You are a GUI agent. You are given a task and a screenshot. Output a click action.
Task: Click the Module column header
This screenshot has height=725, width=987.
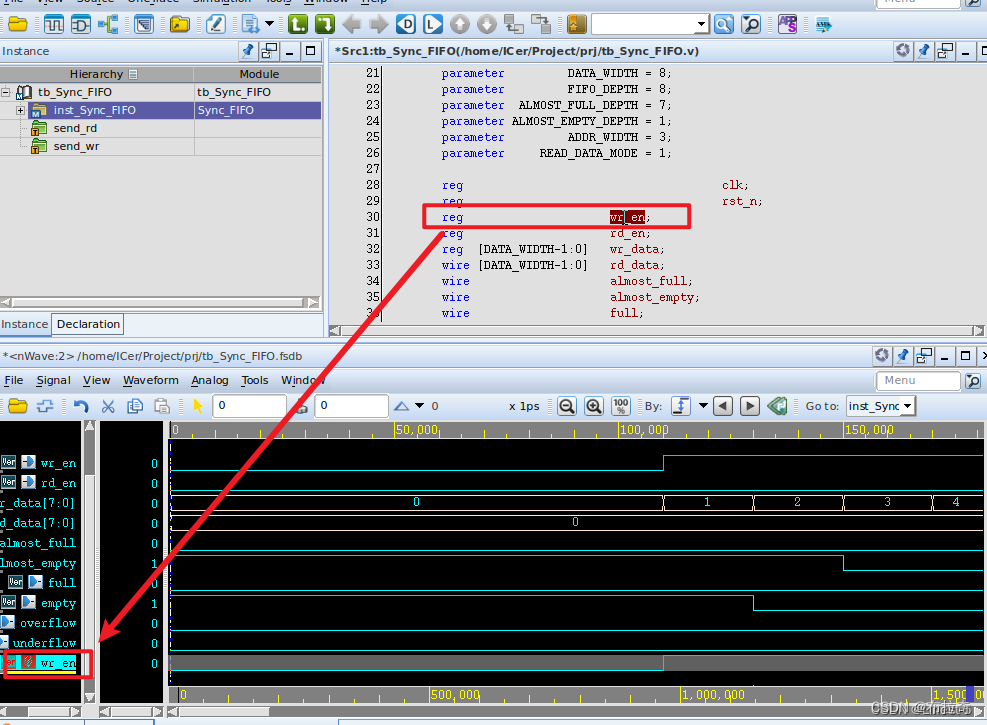click(259, 74)
